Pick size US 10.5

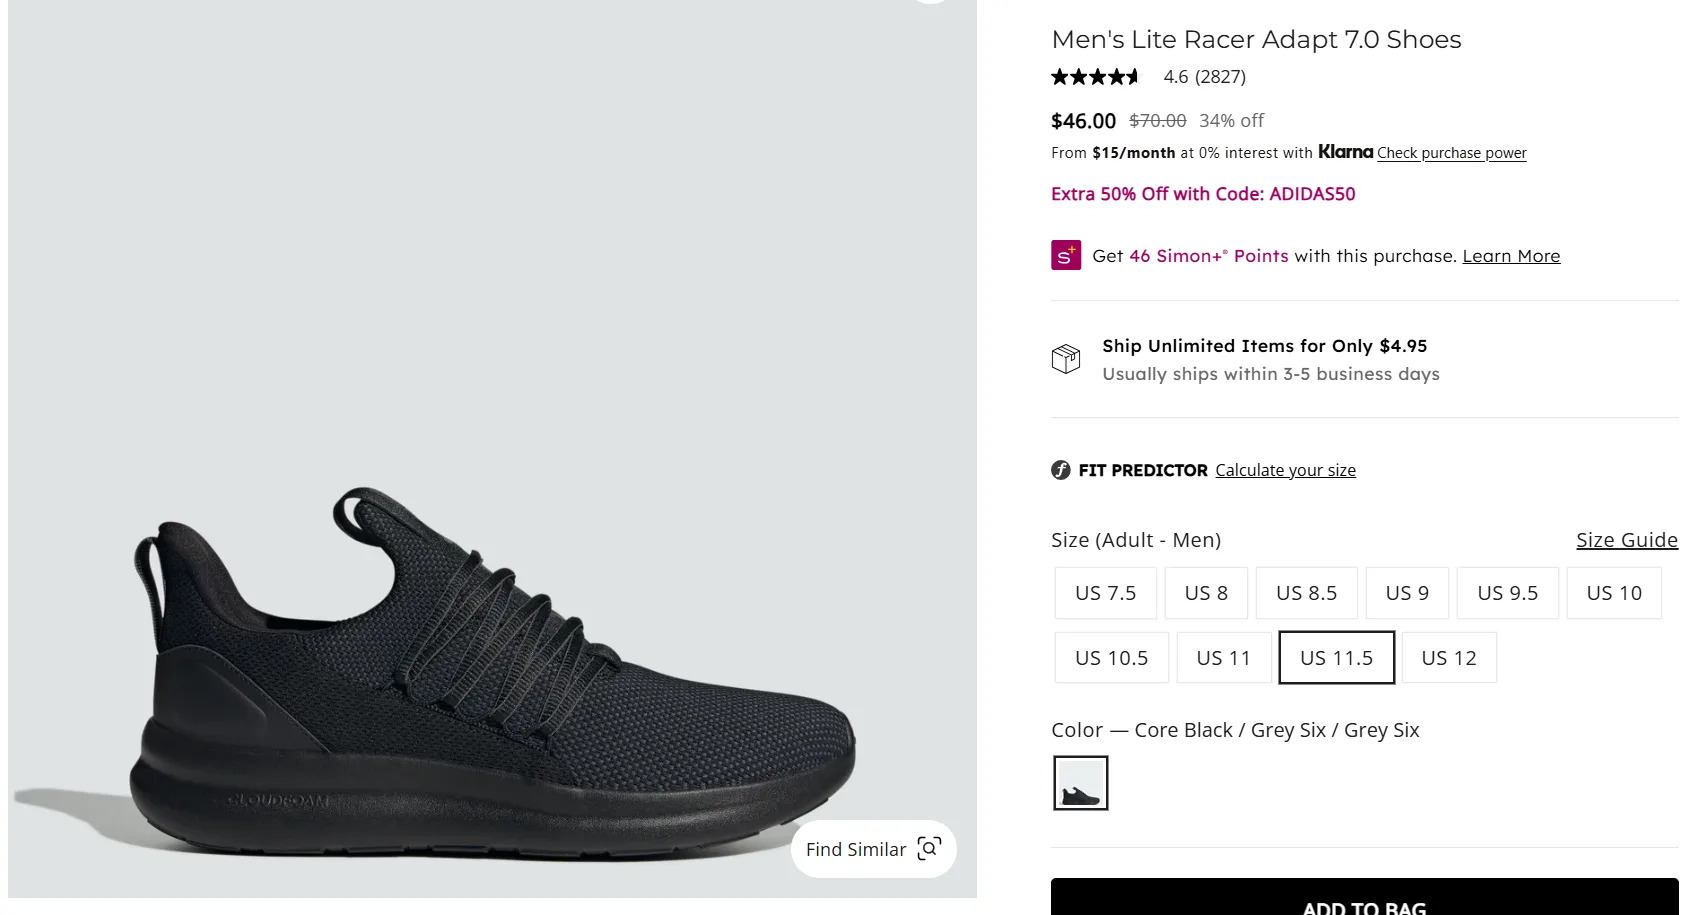1112,658
